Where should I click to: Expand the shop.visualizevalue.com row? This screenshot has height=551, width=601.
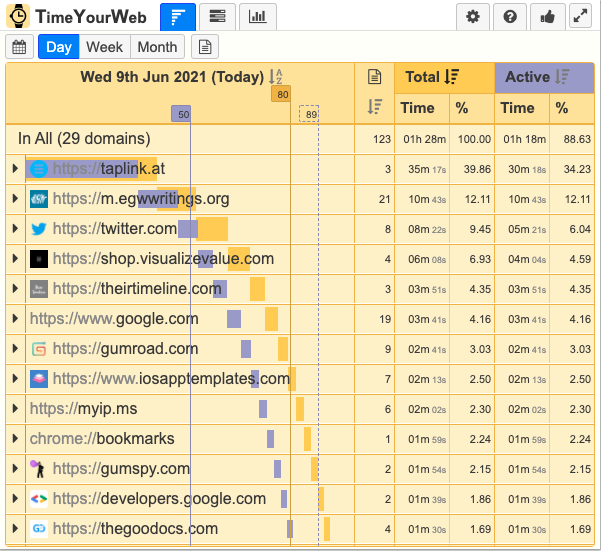tap(15, 258)
